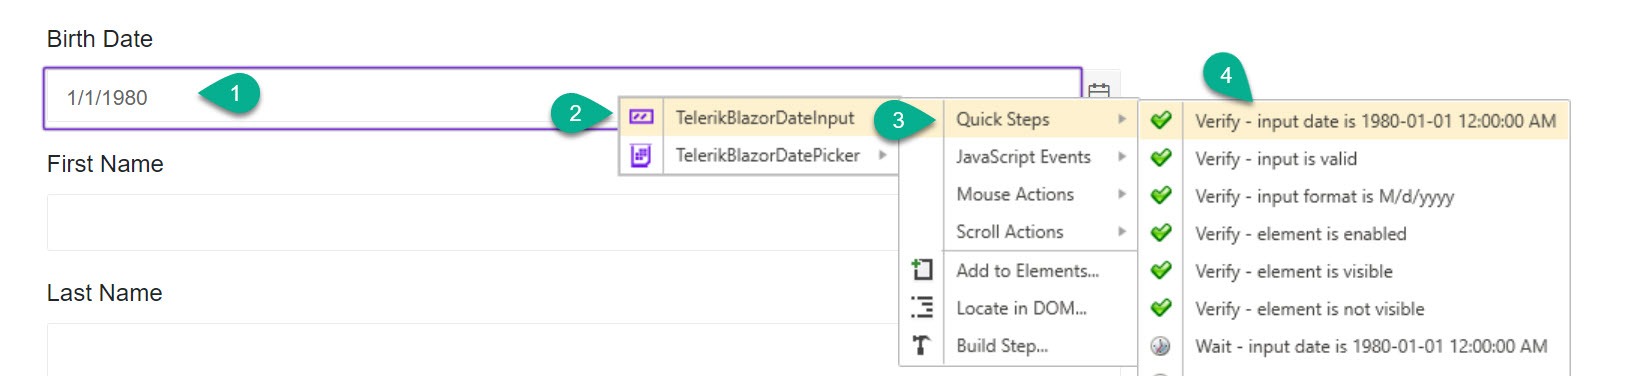The width and height of the screenshot is (1629, 376).
Task: Click the Build Step hammer icon
Action: click(922, 345)
